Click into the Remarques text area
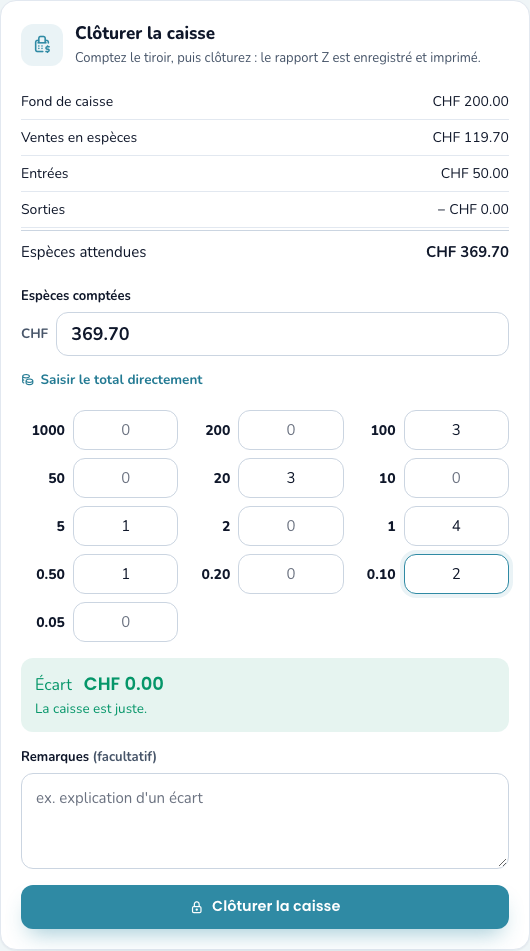 coord(265,821)
